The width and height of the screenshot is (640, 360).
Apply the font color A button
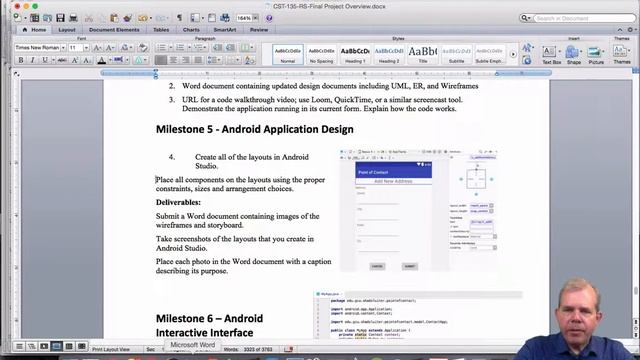102,60
